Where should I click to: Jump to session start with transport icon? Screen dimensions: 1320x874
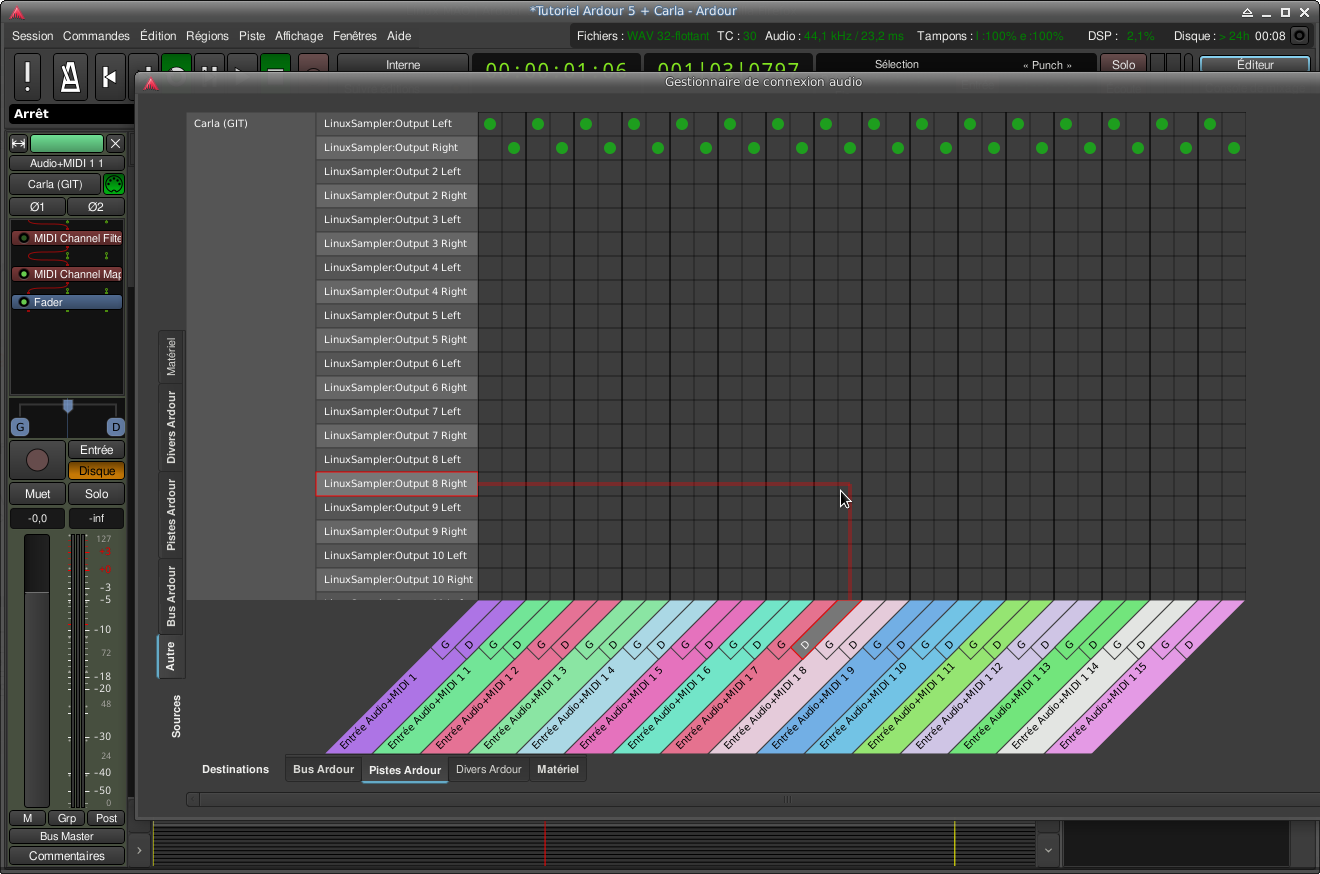(x=110, y=77)
